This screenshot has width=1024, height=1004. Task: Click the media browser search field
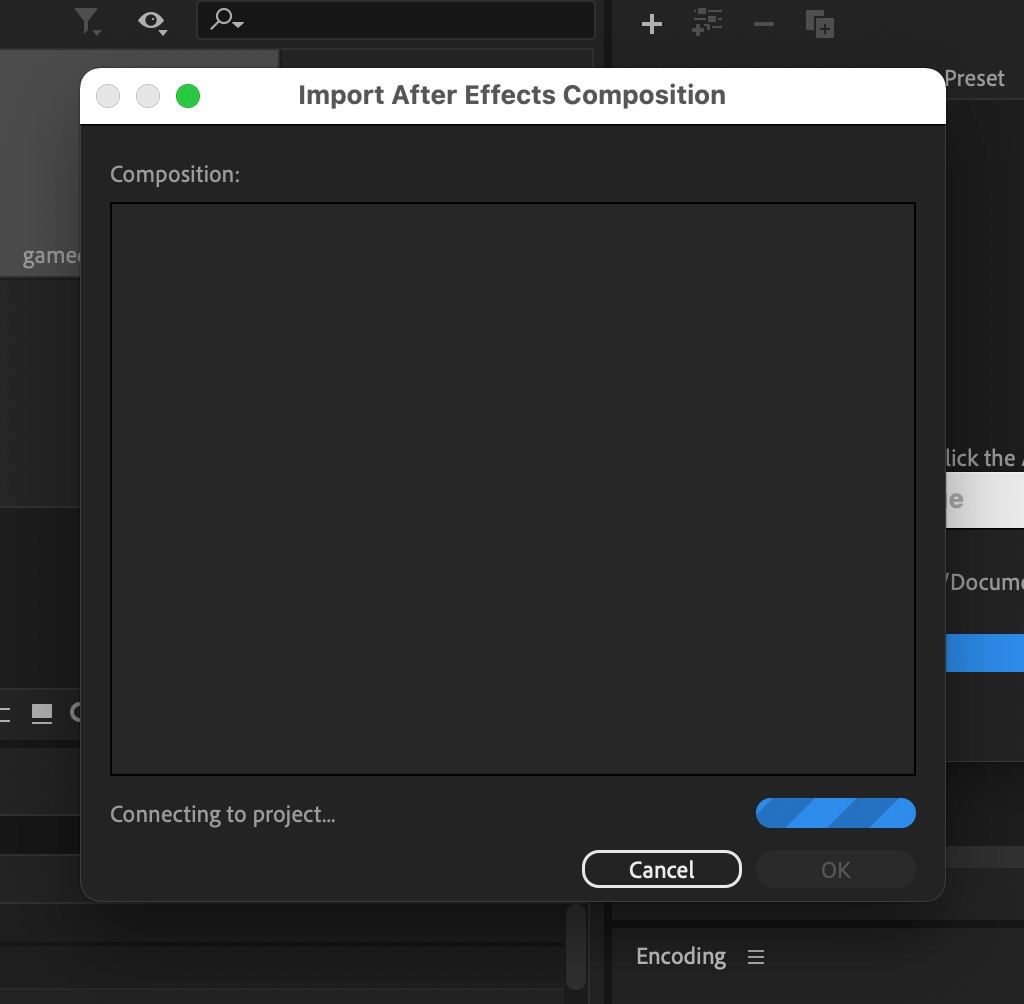point(396,20)
